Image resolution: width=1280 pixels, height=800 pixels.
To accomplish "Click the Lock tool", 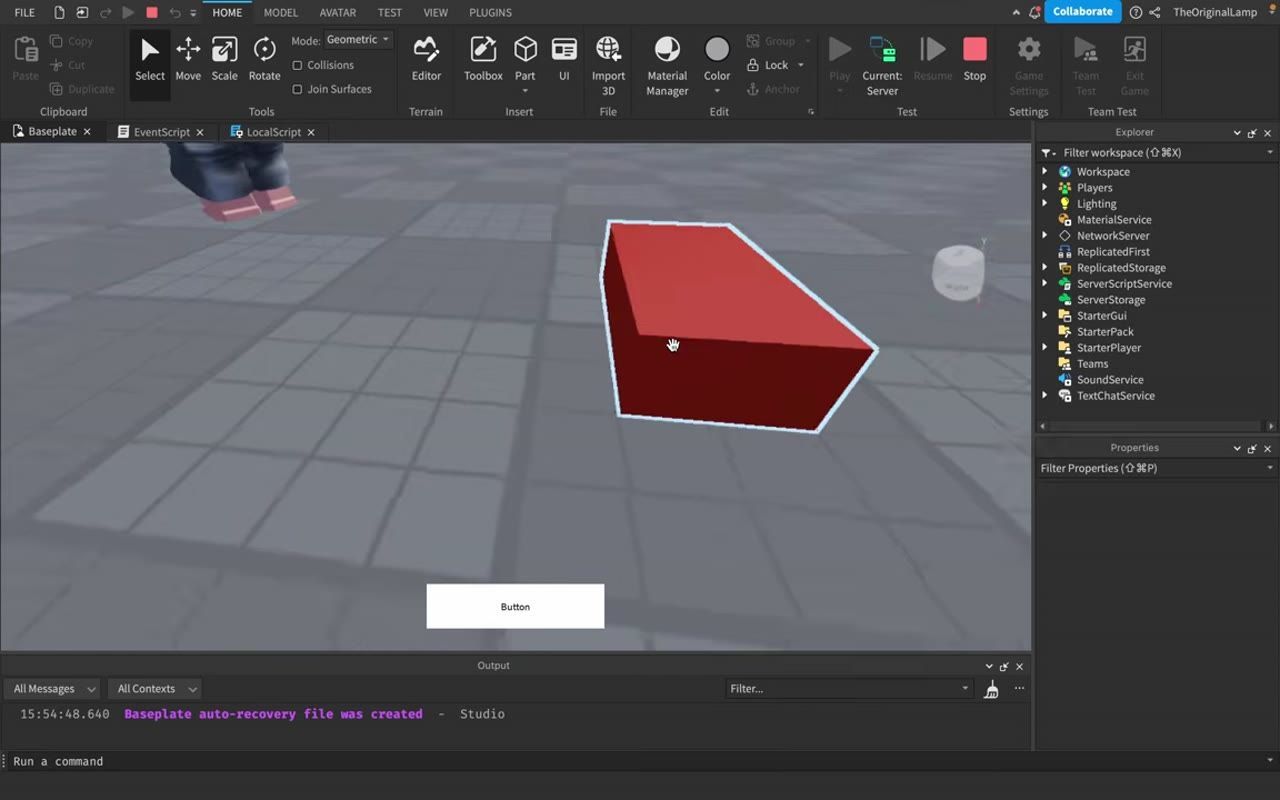I will tap(768, 65).
